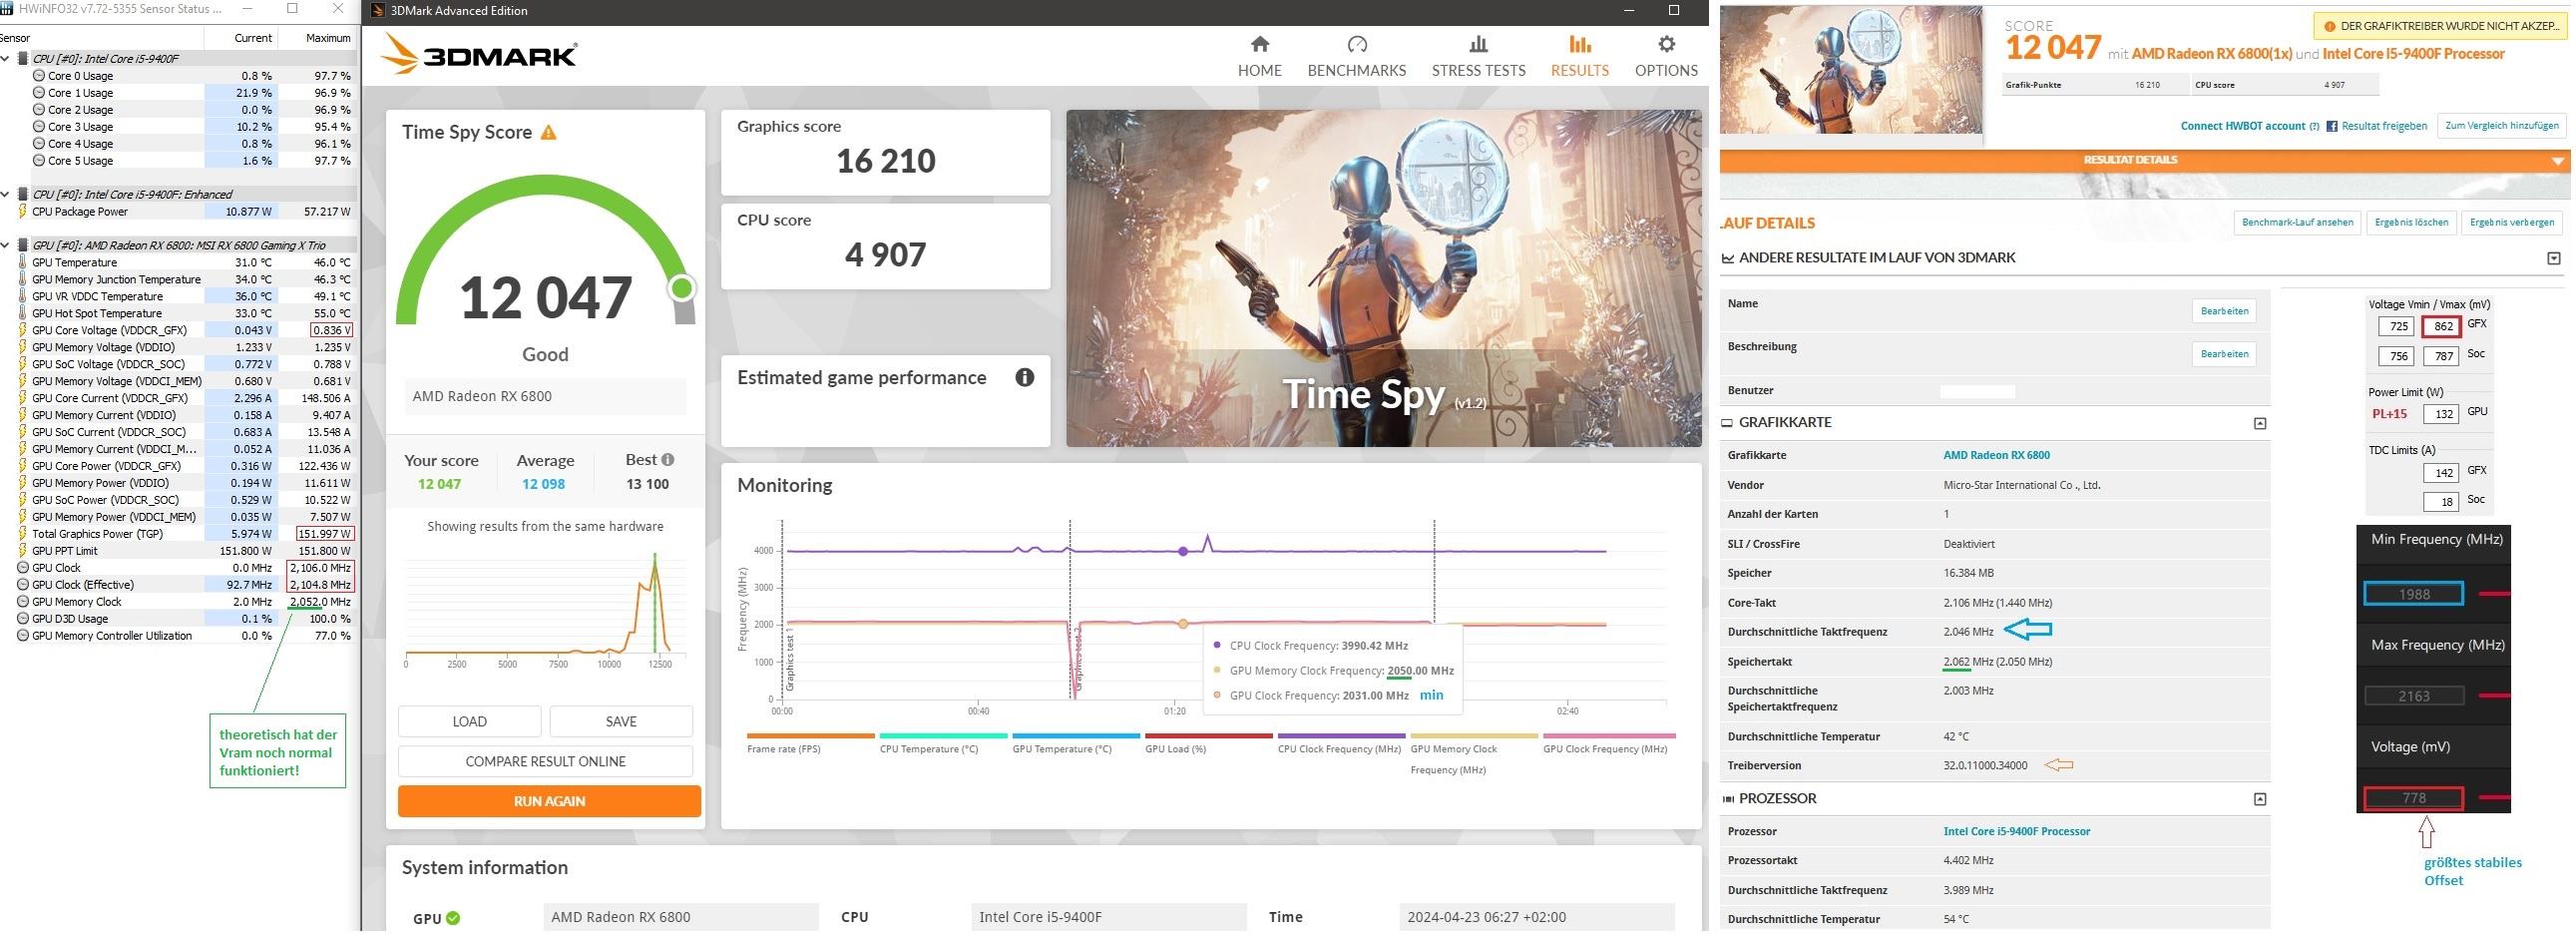Click the Max Frequency field 2163
2576x936 pixels.
(2413, 696)
